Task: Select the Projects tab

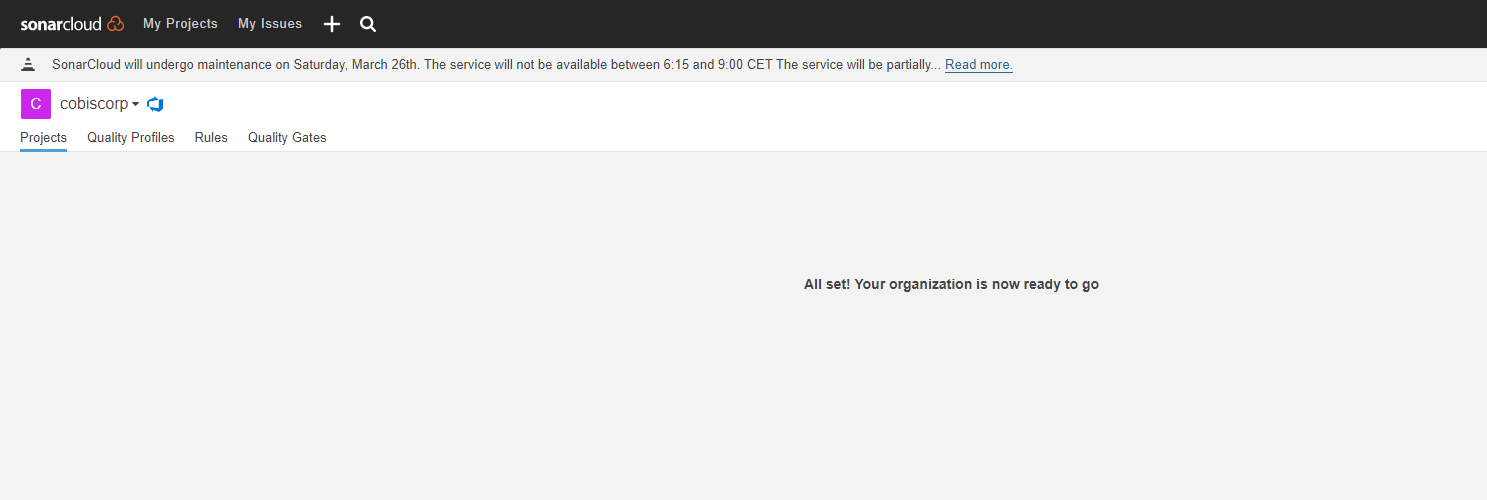Action: [43, 138]
